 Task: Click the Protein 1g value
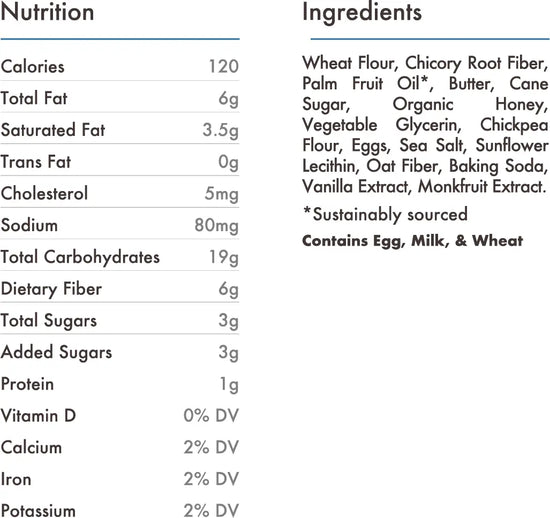tap(229, 385)
